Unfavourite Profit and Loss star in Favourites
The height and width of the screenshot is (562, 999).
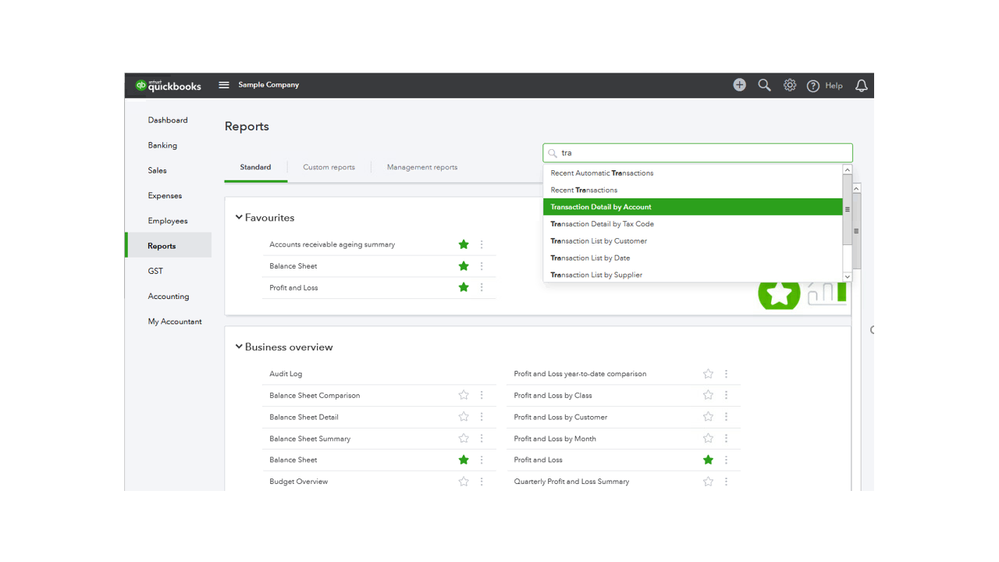(463, 287)
